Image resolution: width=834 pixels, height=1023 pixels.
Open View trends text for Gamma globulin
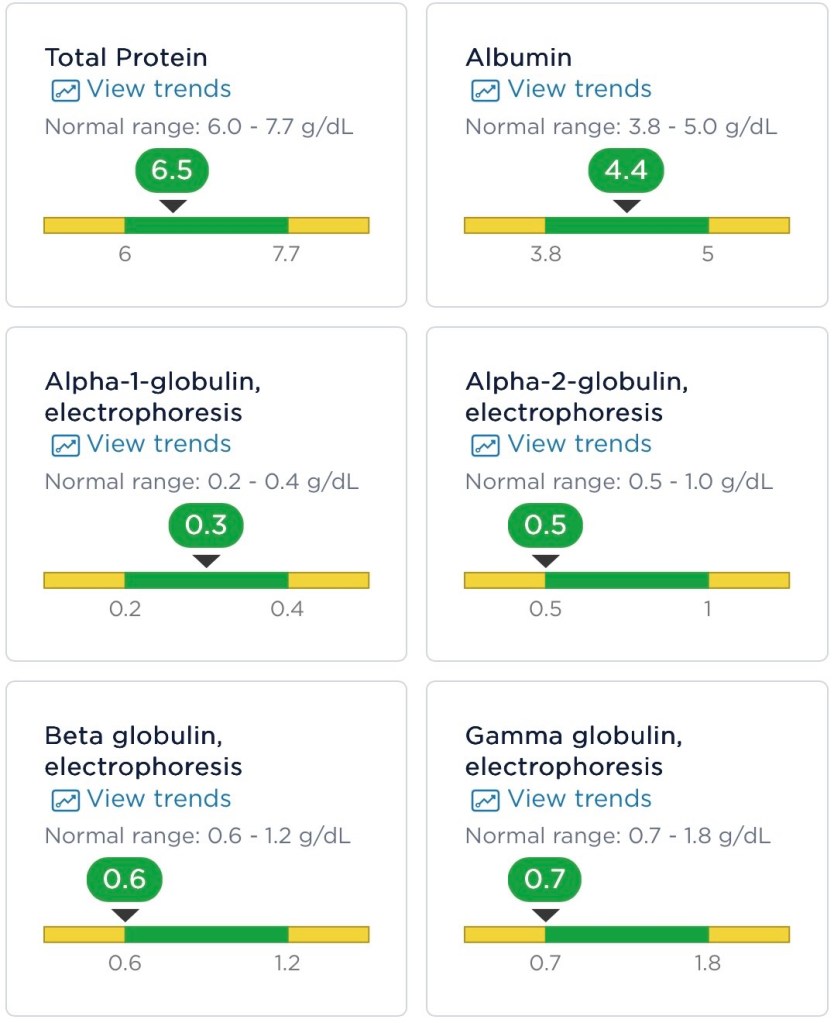click(x=579, y=799)
